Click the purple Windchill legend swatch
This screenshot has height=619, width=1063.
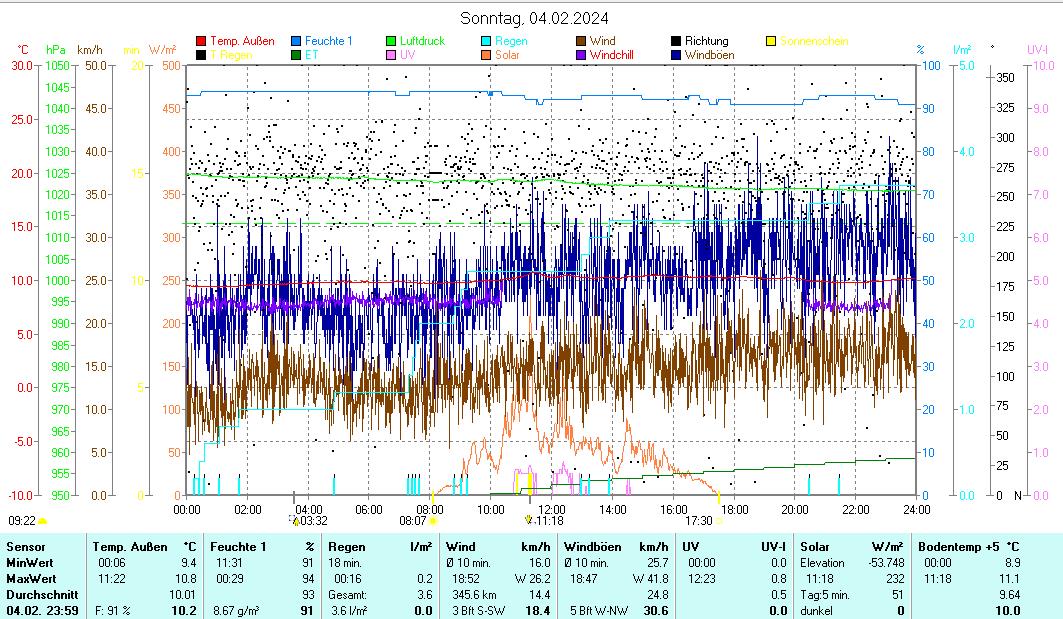tap(581, 56)
